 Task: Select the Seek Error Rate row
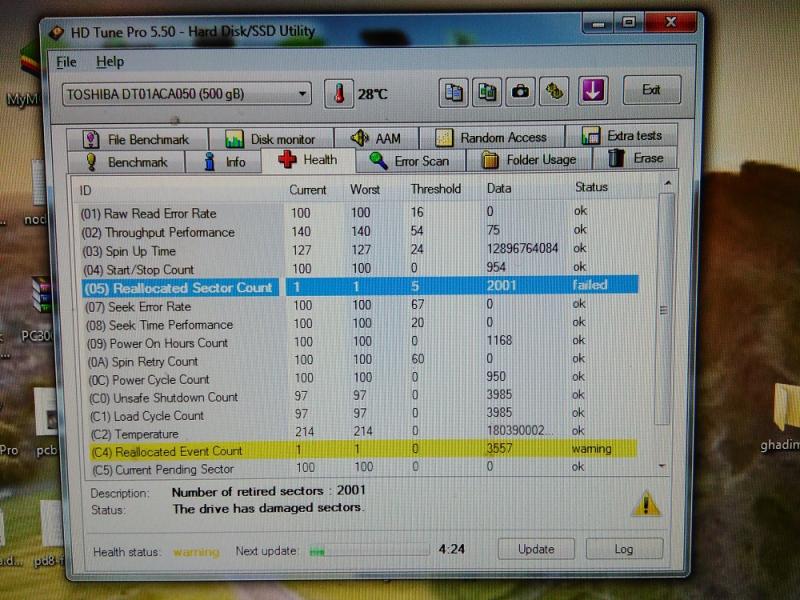(360, 305)
